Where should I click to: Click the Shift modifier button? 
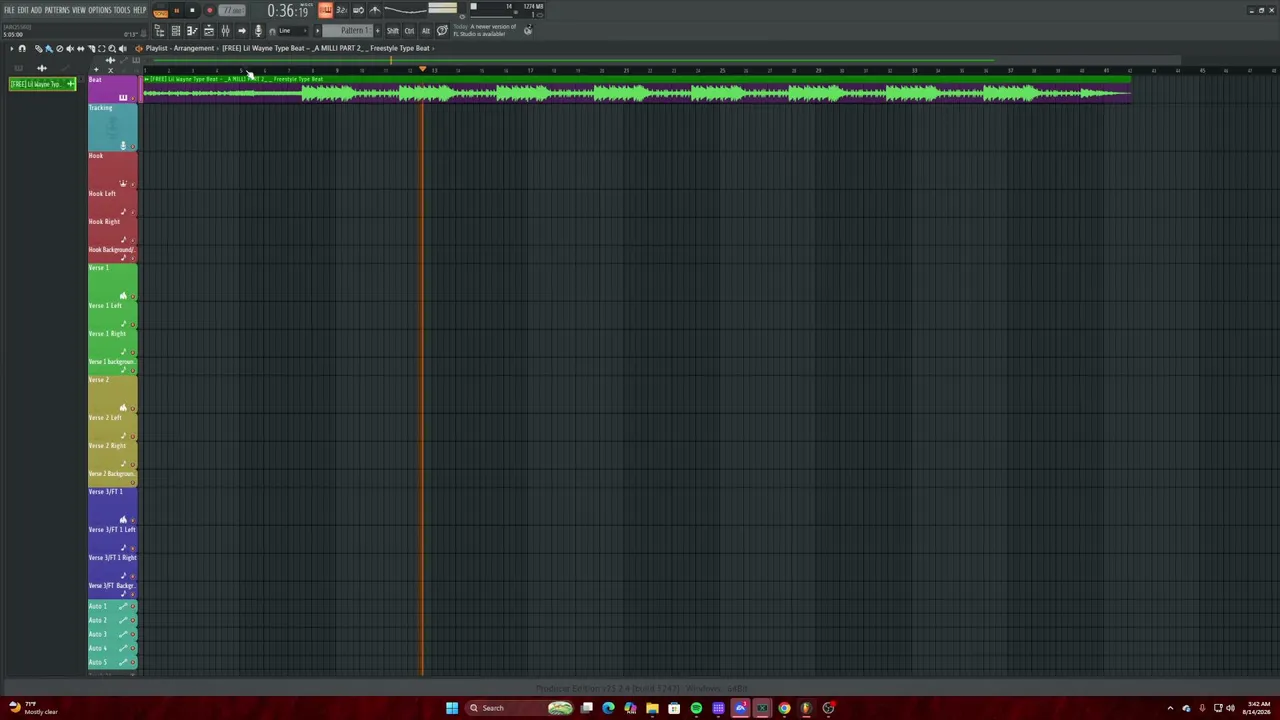pyautogui.click(x=393, y=31)
